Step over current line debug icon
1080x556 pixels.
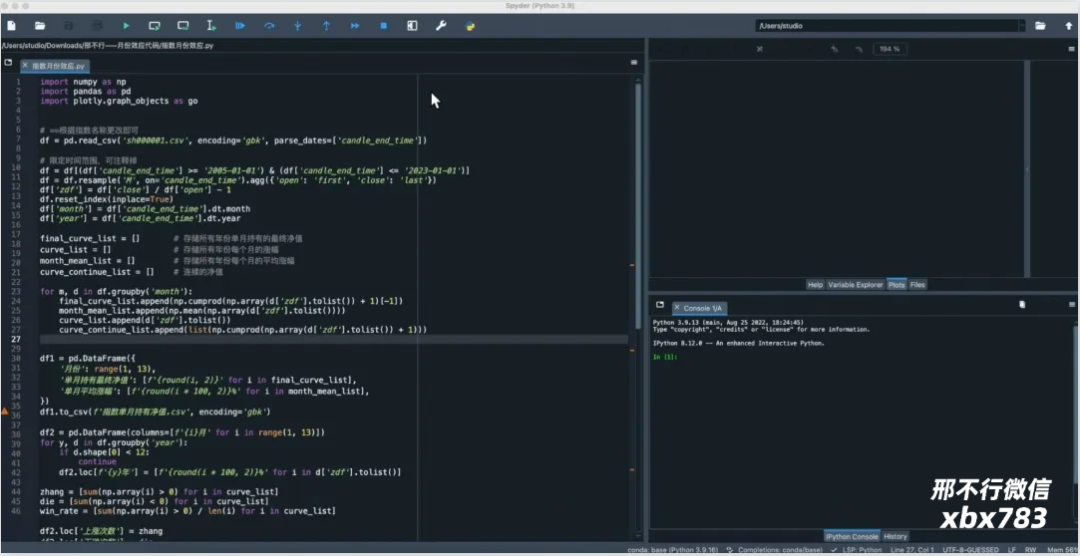(269, 25)
